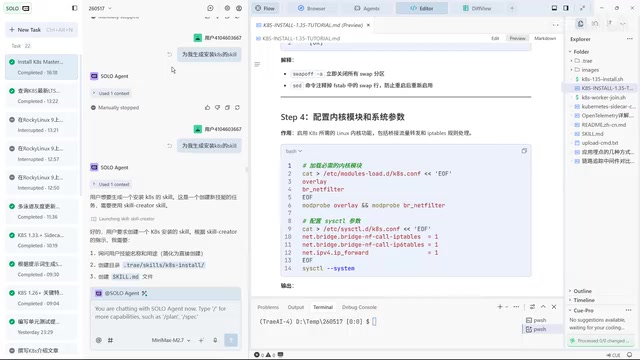Switch to the Output panel tab

(296, 307)
